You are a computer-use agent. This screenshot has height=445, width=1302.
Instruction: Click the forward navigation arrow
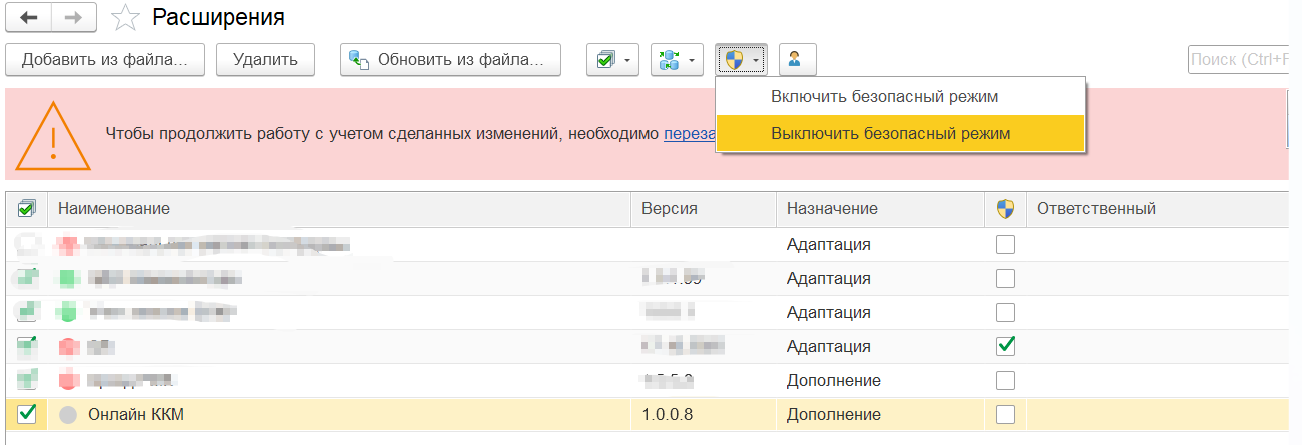tap(74, 17)
